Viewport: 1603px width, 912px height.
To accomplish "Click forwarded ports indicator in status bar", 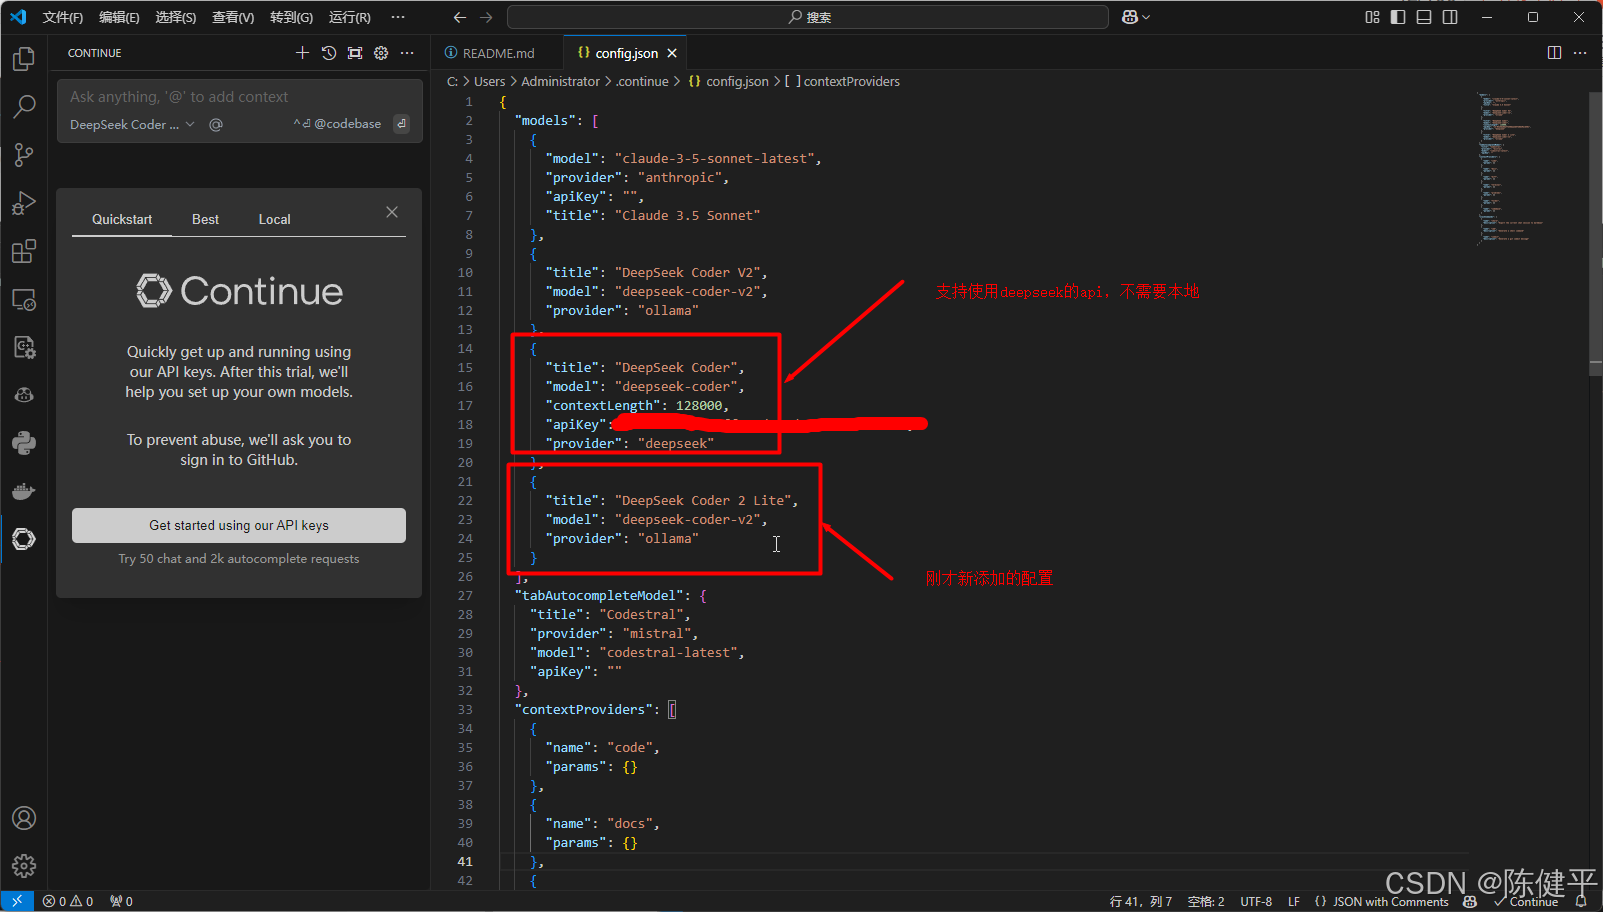I will point(121,901).
